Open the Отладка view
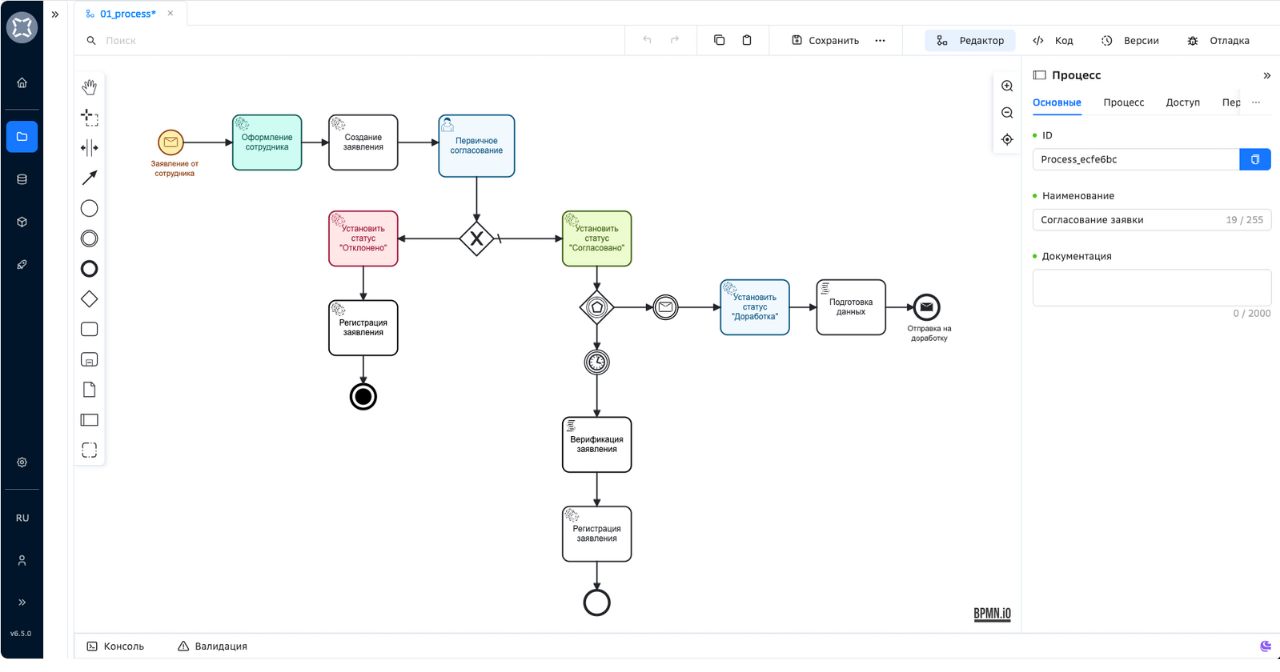Viewport: 1280px width, 672px height. (1218, 40)
